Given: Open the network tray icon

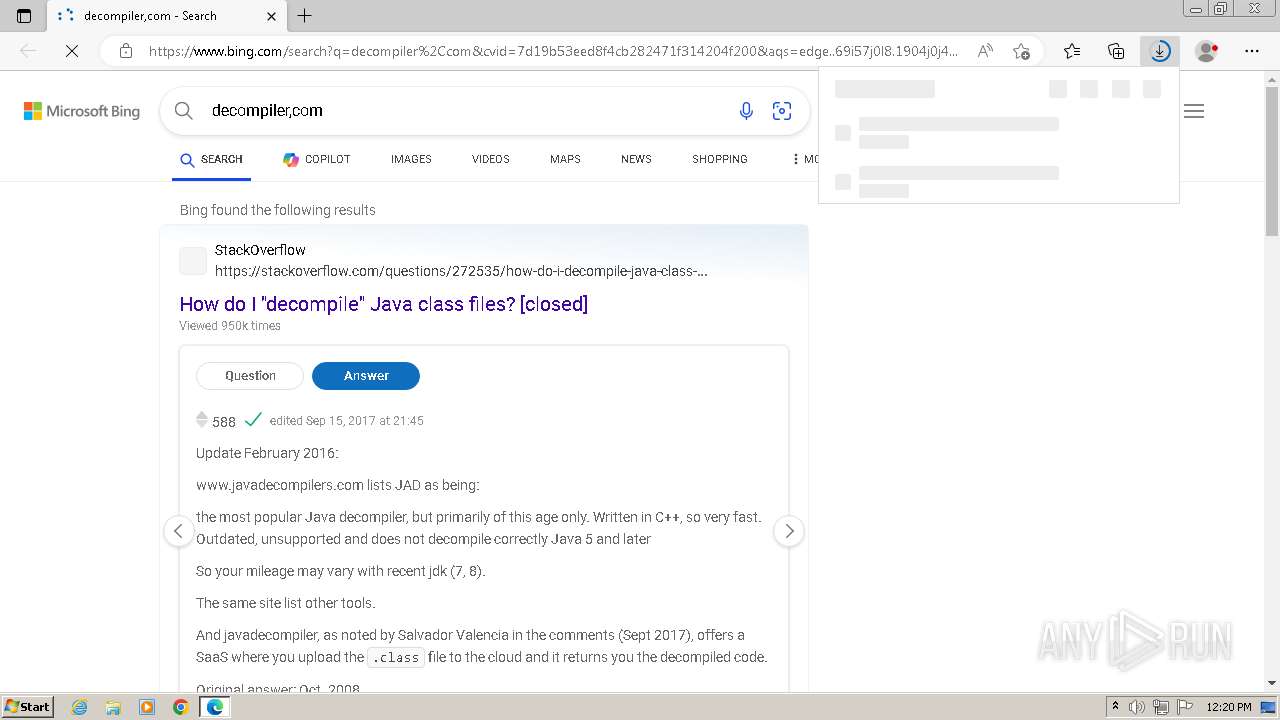Looking at the screenshot, I should coord(1160,707).
